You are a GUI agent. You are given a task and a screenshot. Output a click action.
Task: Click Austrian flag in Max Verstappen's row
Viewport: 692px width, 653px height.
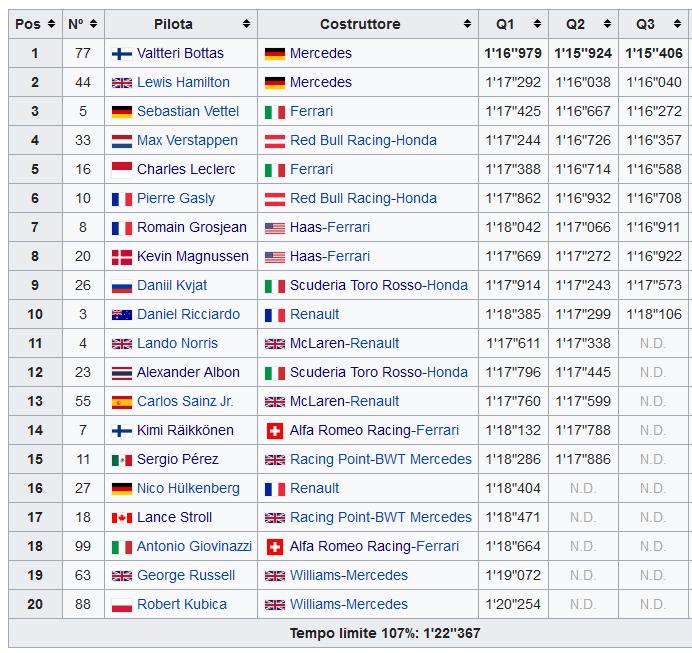pyautogui.click(x=275, y=141)
